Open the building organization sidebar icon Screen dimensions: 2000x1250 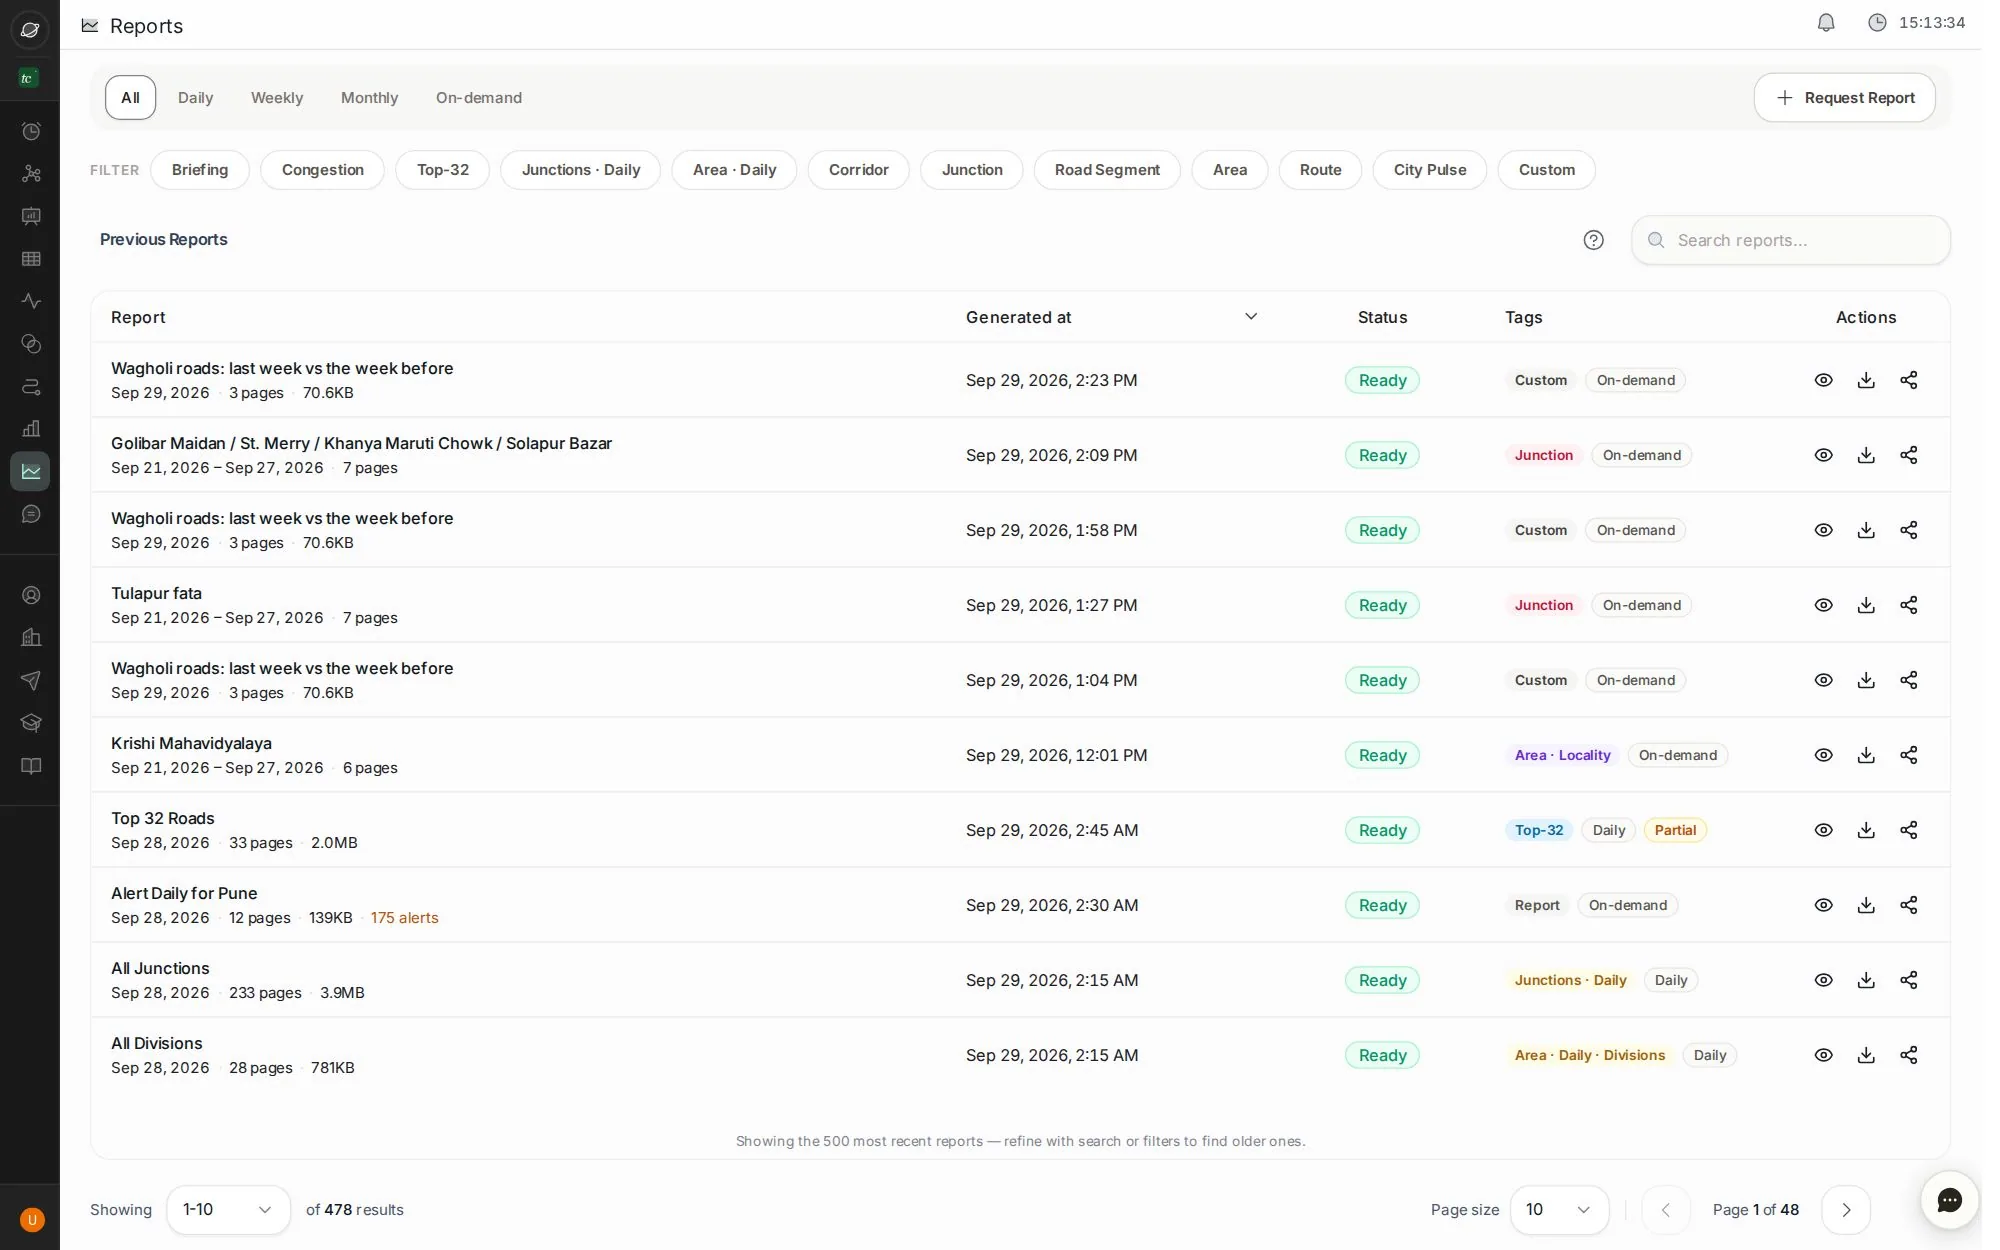[31, 638]
